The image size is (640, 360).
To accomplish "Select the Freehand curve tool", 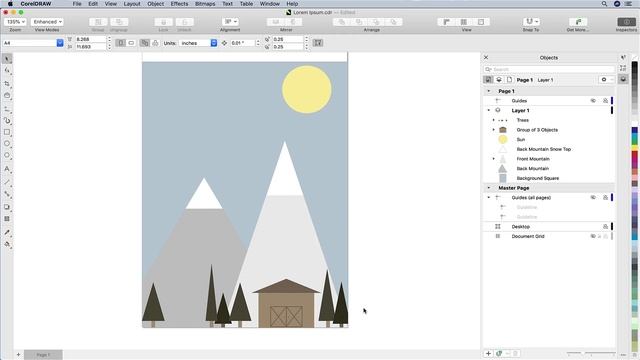I will (x=7, y=109).
